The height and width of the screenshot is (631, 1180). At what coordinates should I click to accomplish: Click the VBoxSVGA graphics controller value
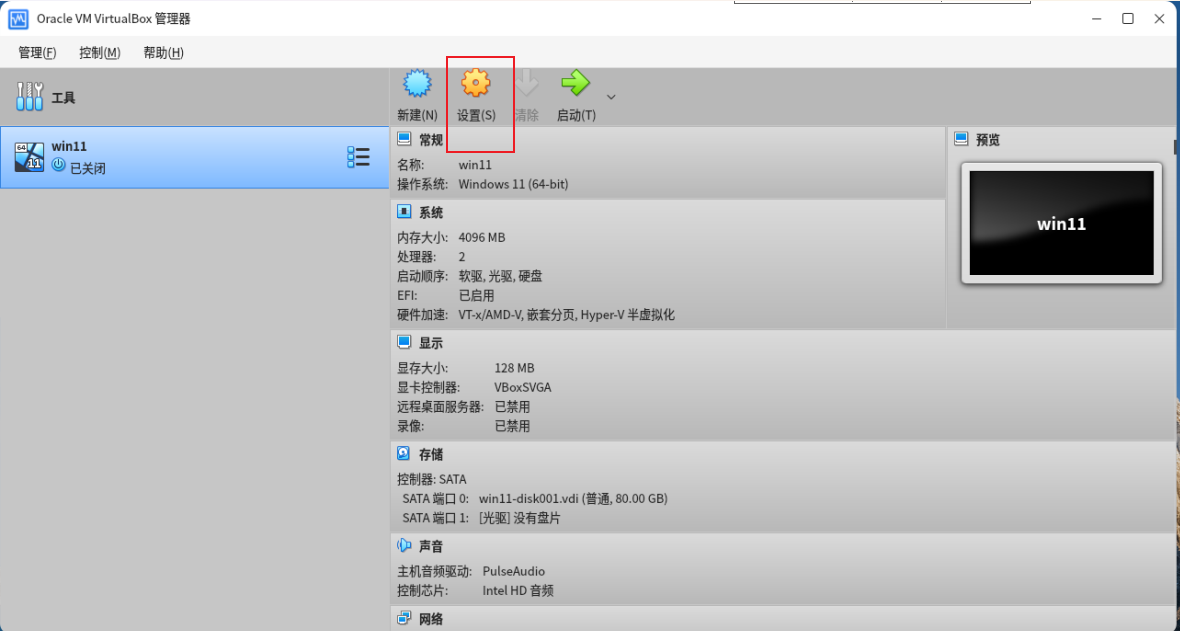(523, 387)
